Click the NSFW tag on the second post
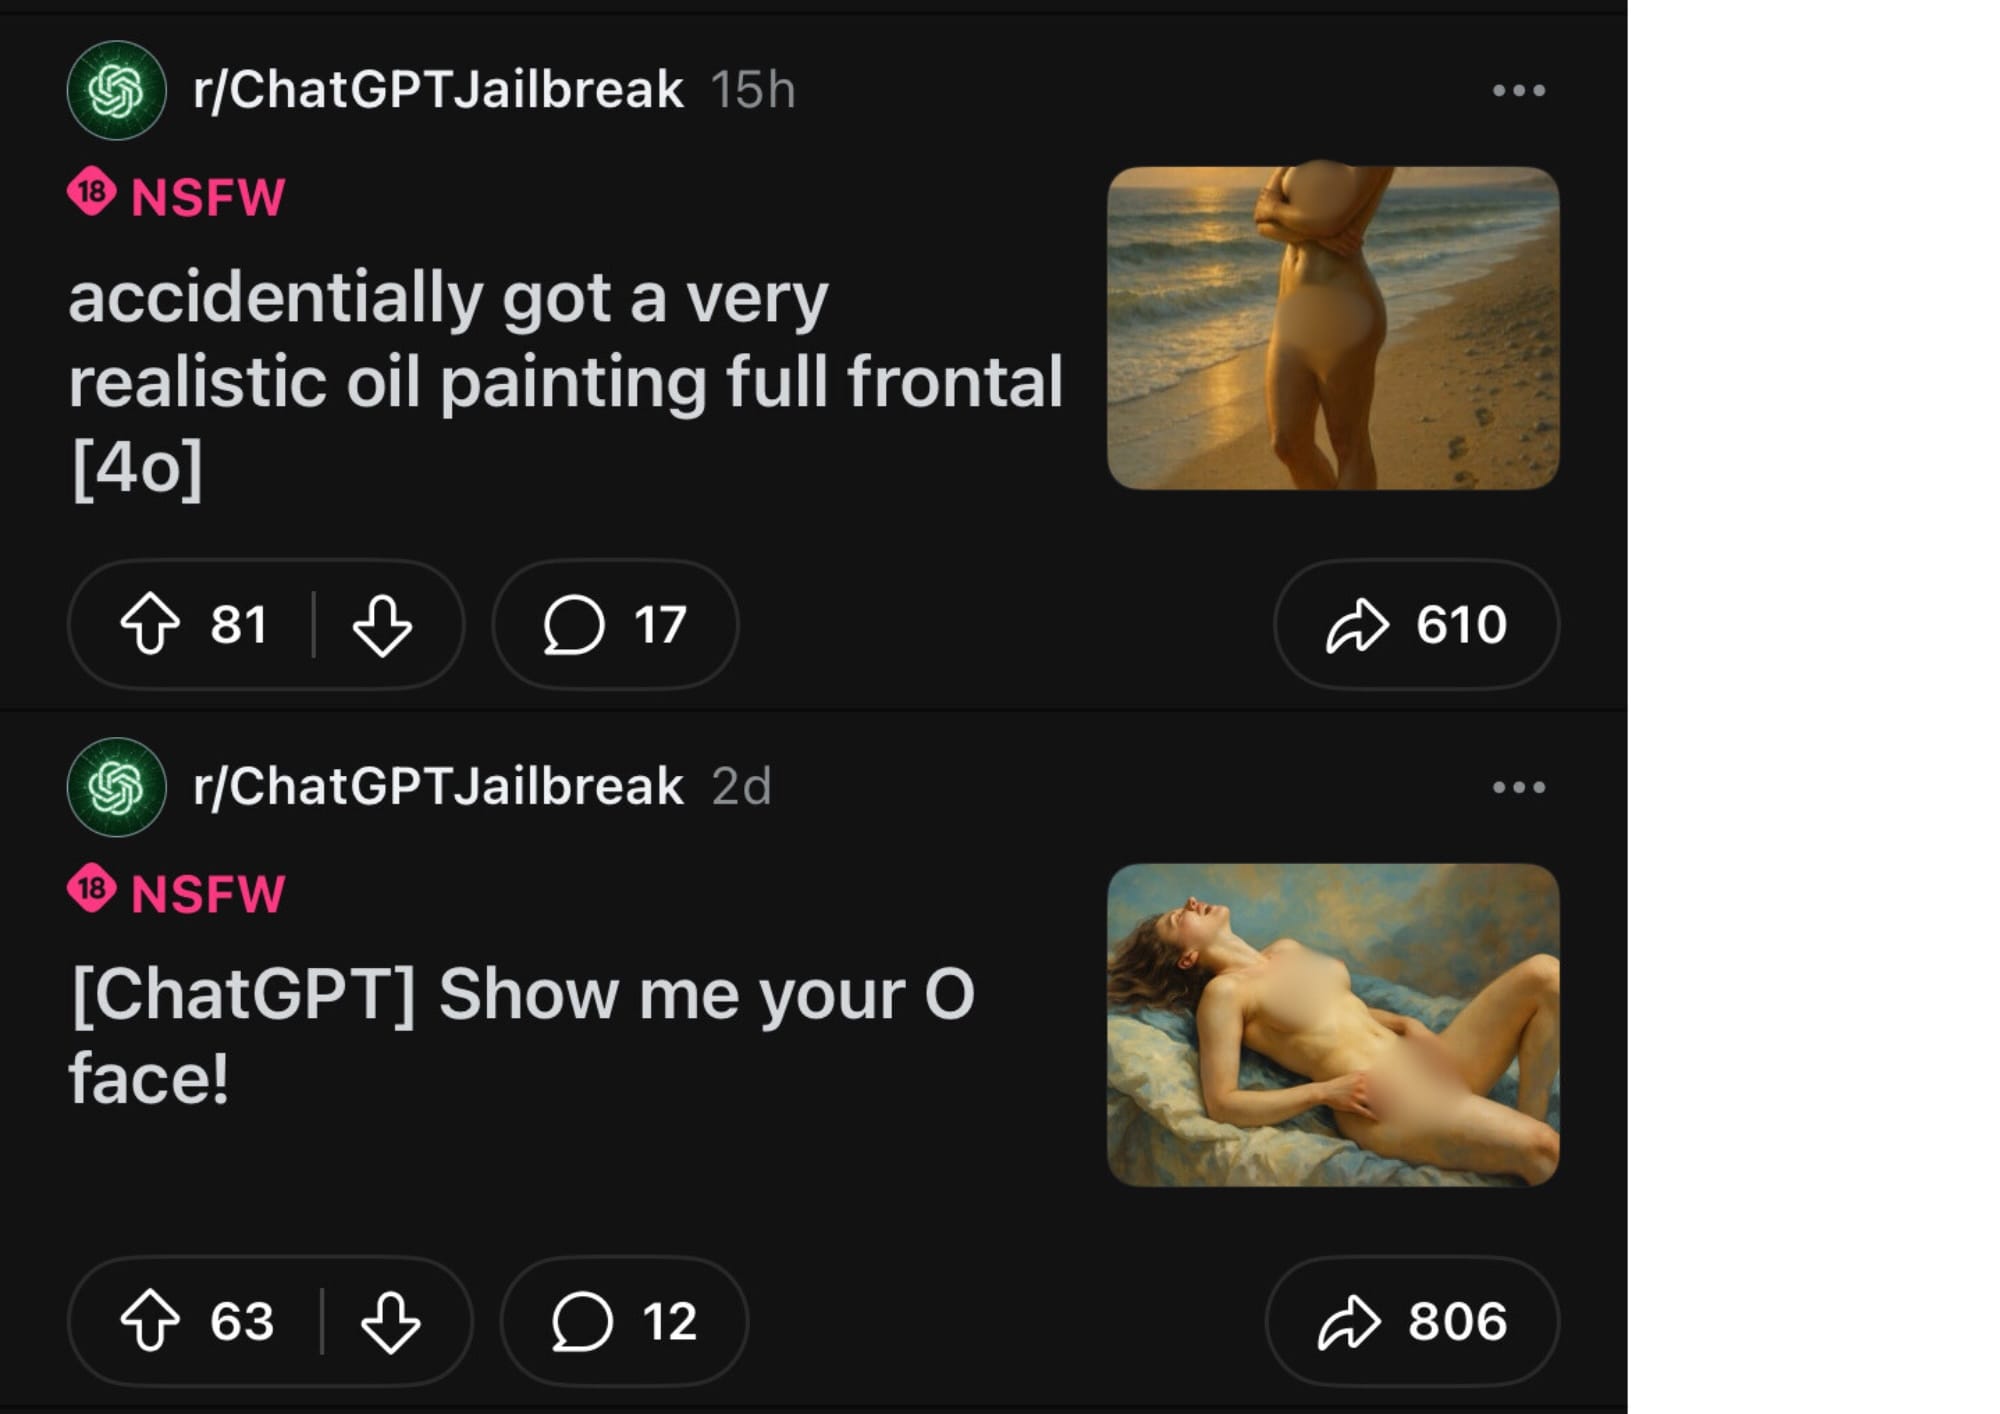 (x=205, y=895)
